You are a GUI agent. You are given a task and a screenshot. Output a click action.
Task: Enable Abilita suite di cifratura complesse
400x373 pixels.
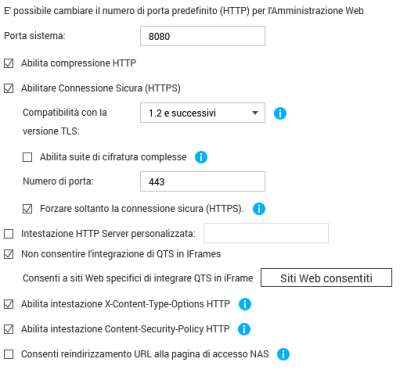pos(27,157)
